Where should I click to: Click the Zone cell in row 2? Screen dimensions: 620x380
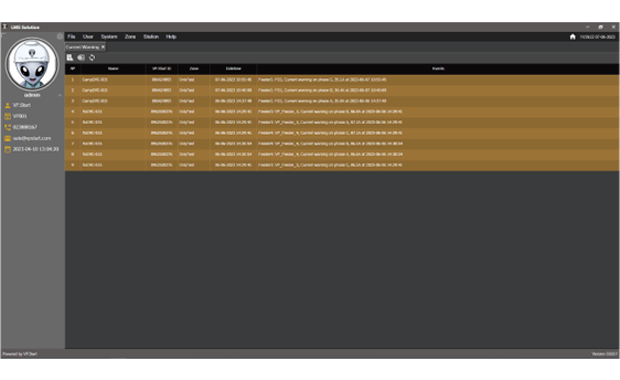point(194,91)
